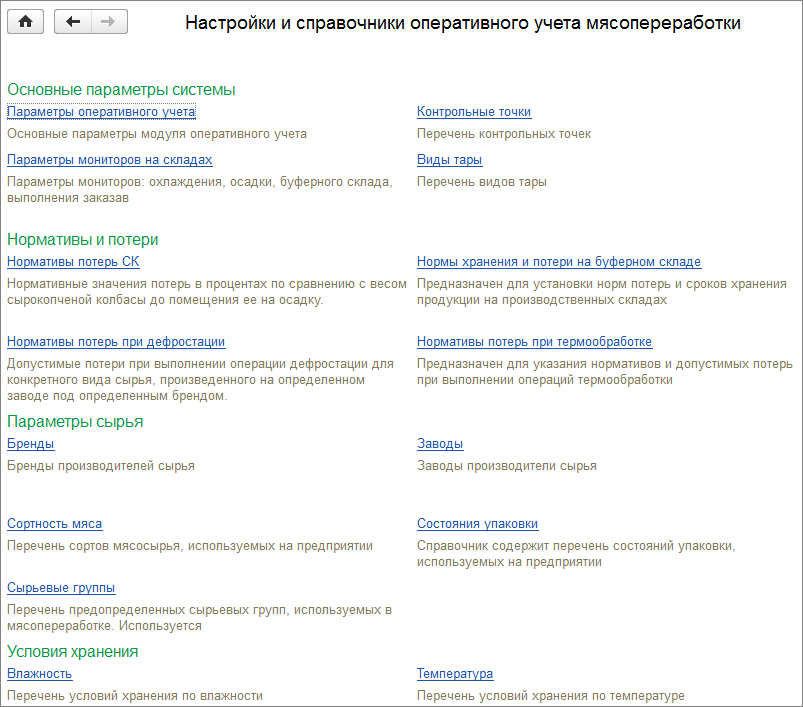Open the Заводы catalog link

[440, 444]
